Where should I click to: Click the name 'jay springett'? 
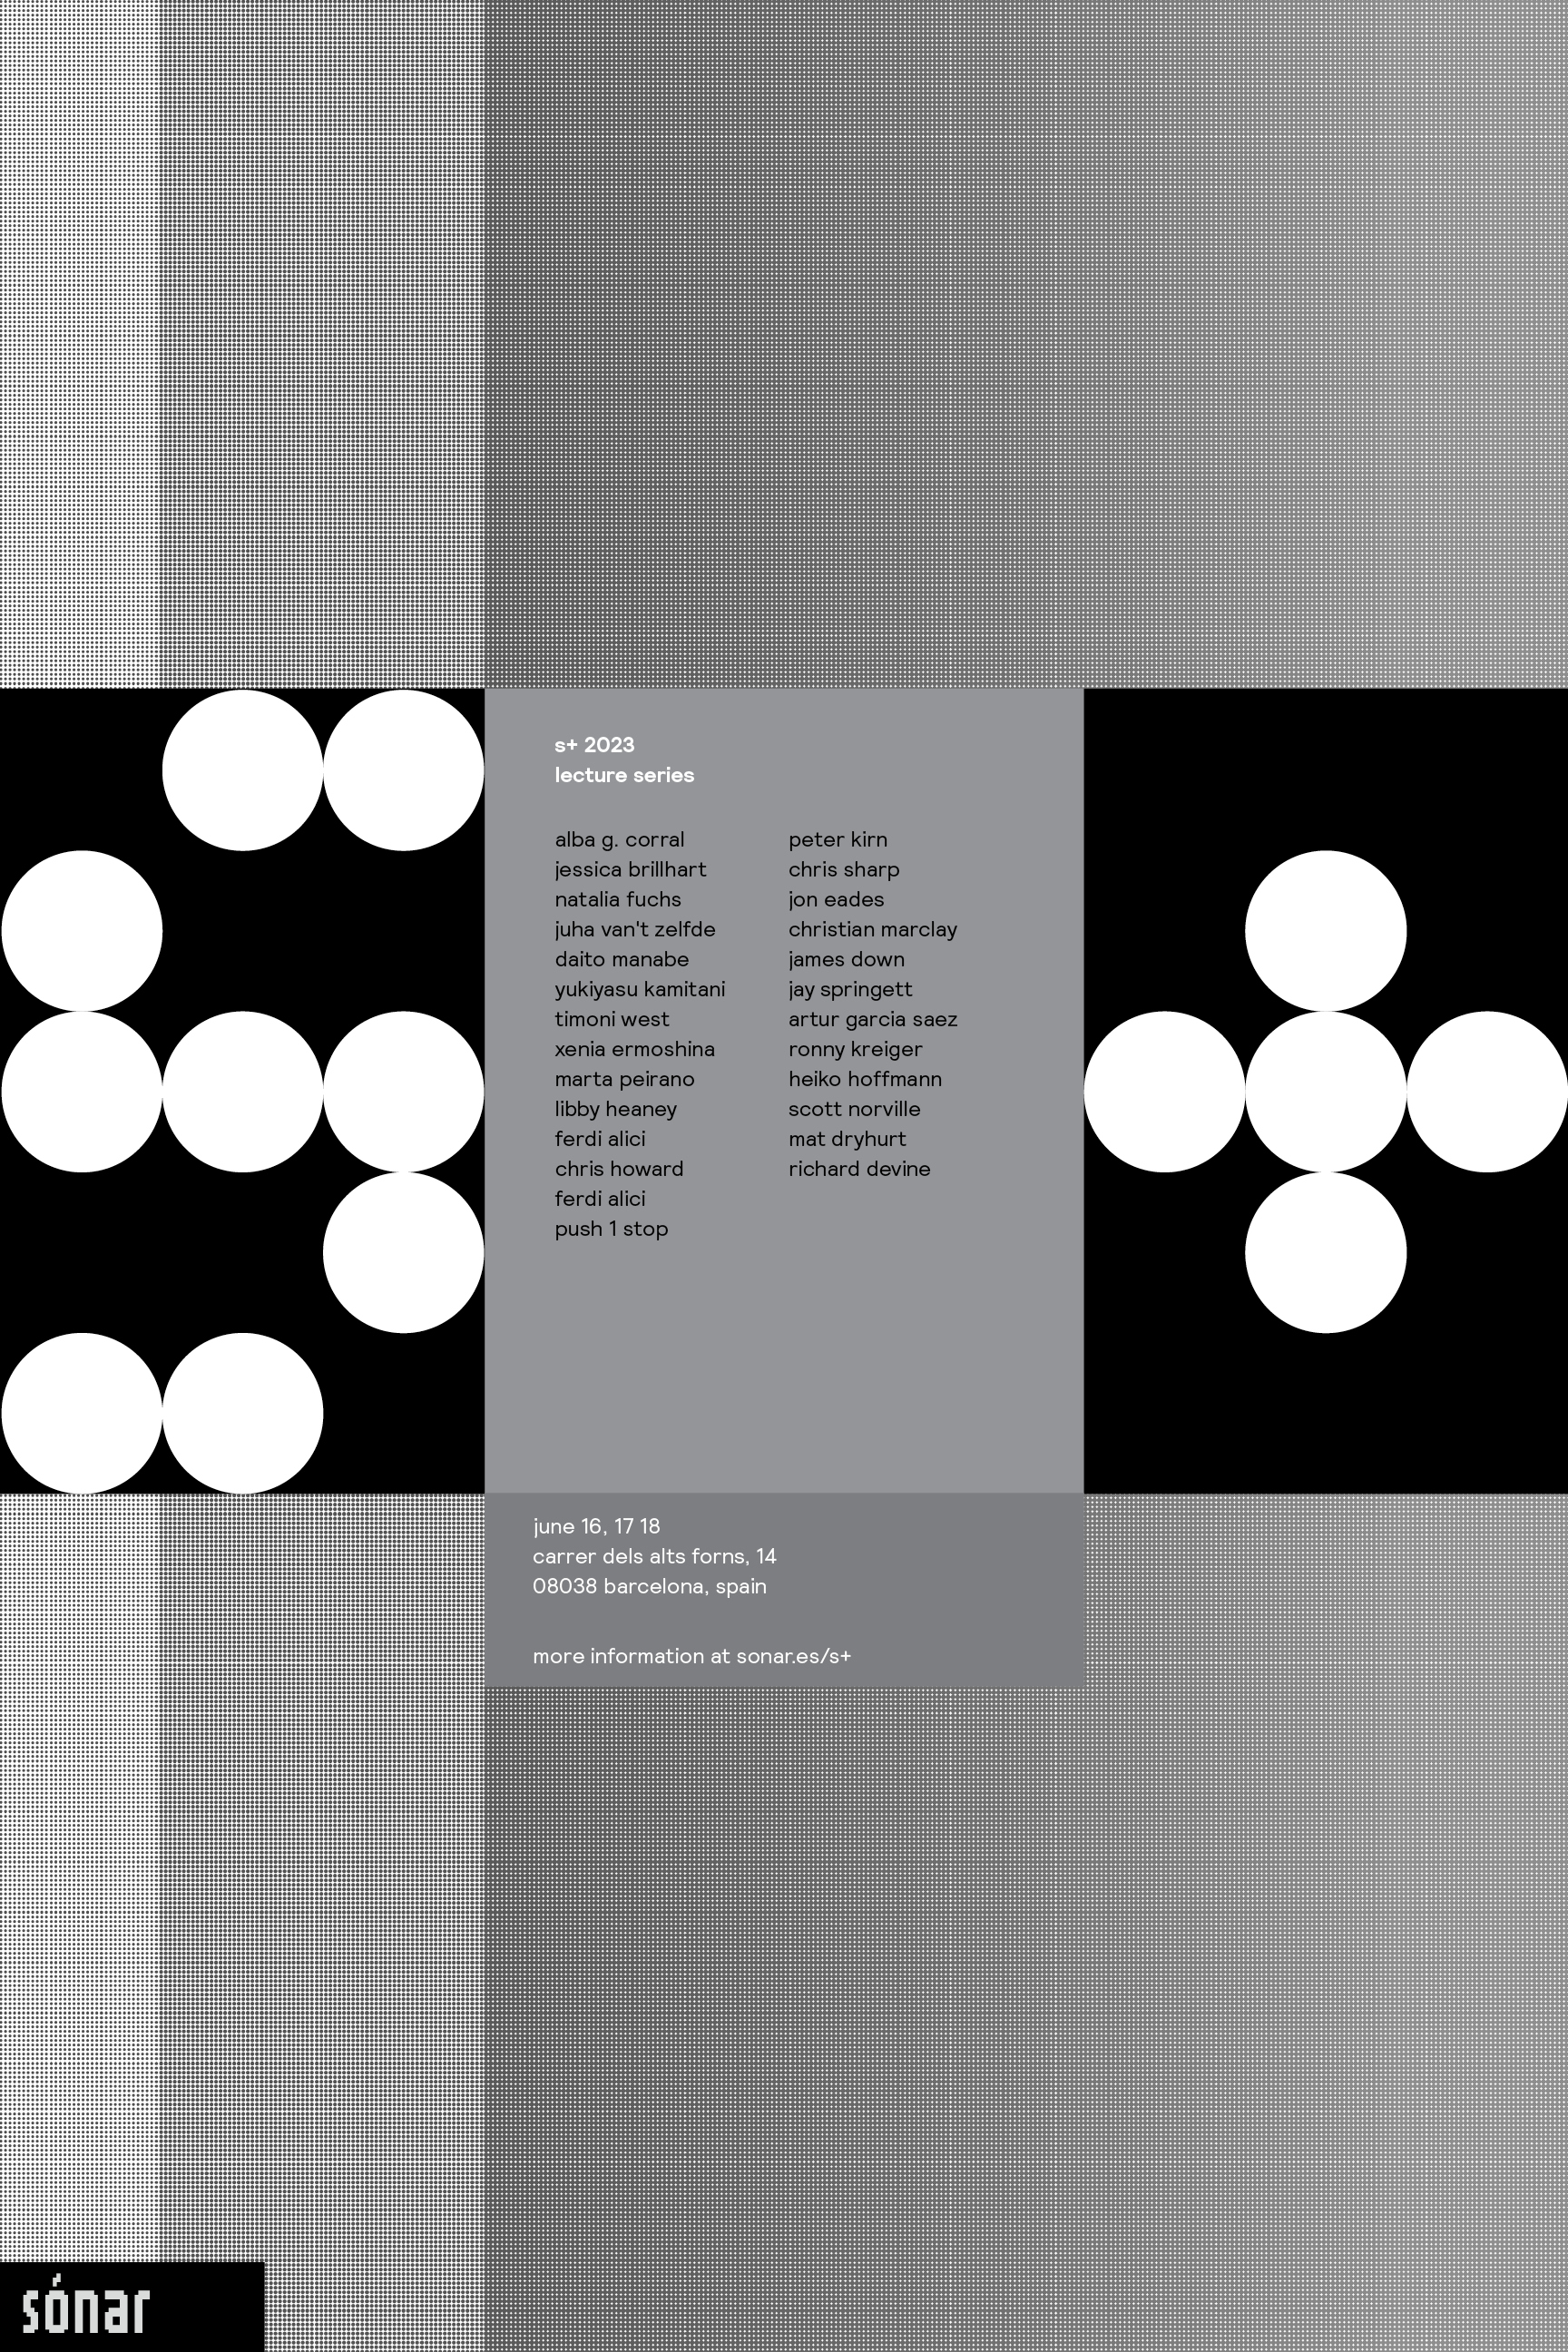(850, 990)
